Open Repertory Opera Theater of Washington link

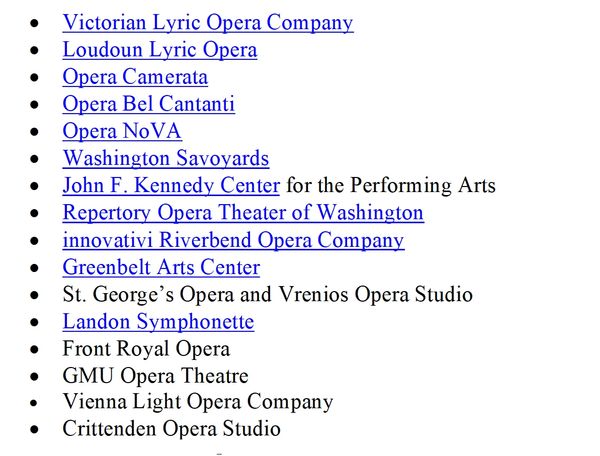pos(243,213)
